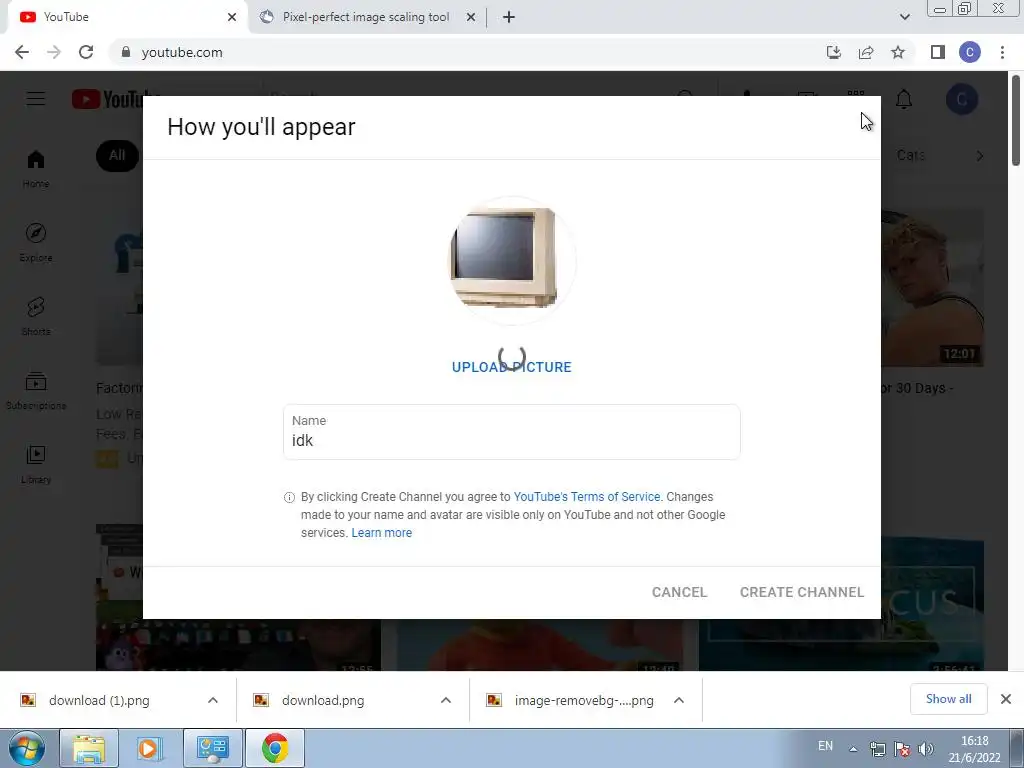The image size is (1024, 768).
Task: Launch Windows Media Player from taskbar
Action: coord(150,748)
